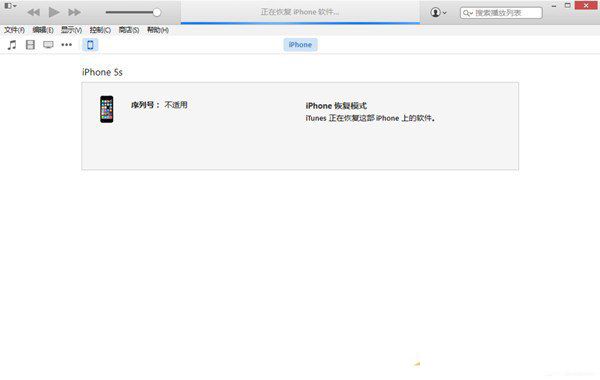Open the 商店(S) menu

129,30
